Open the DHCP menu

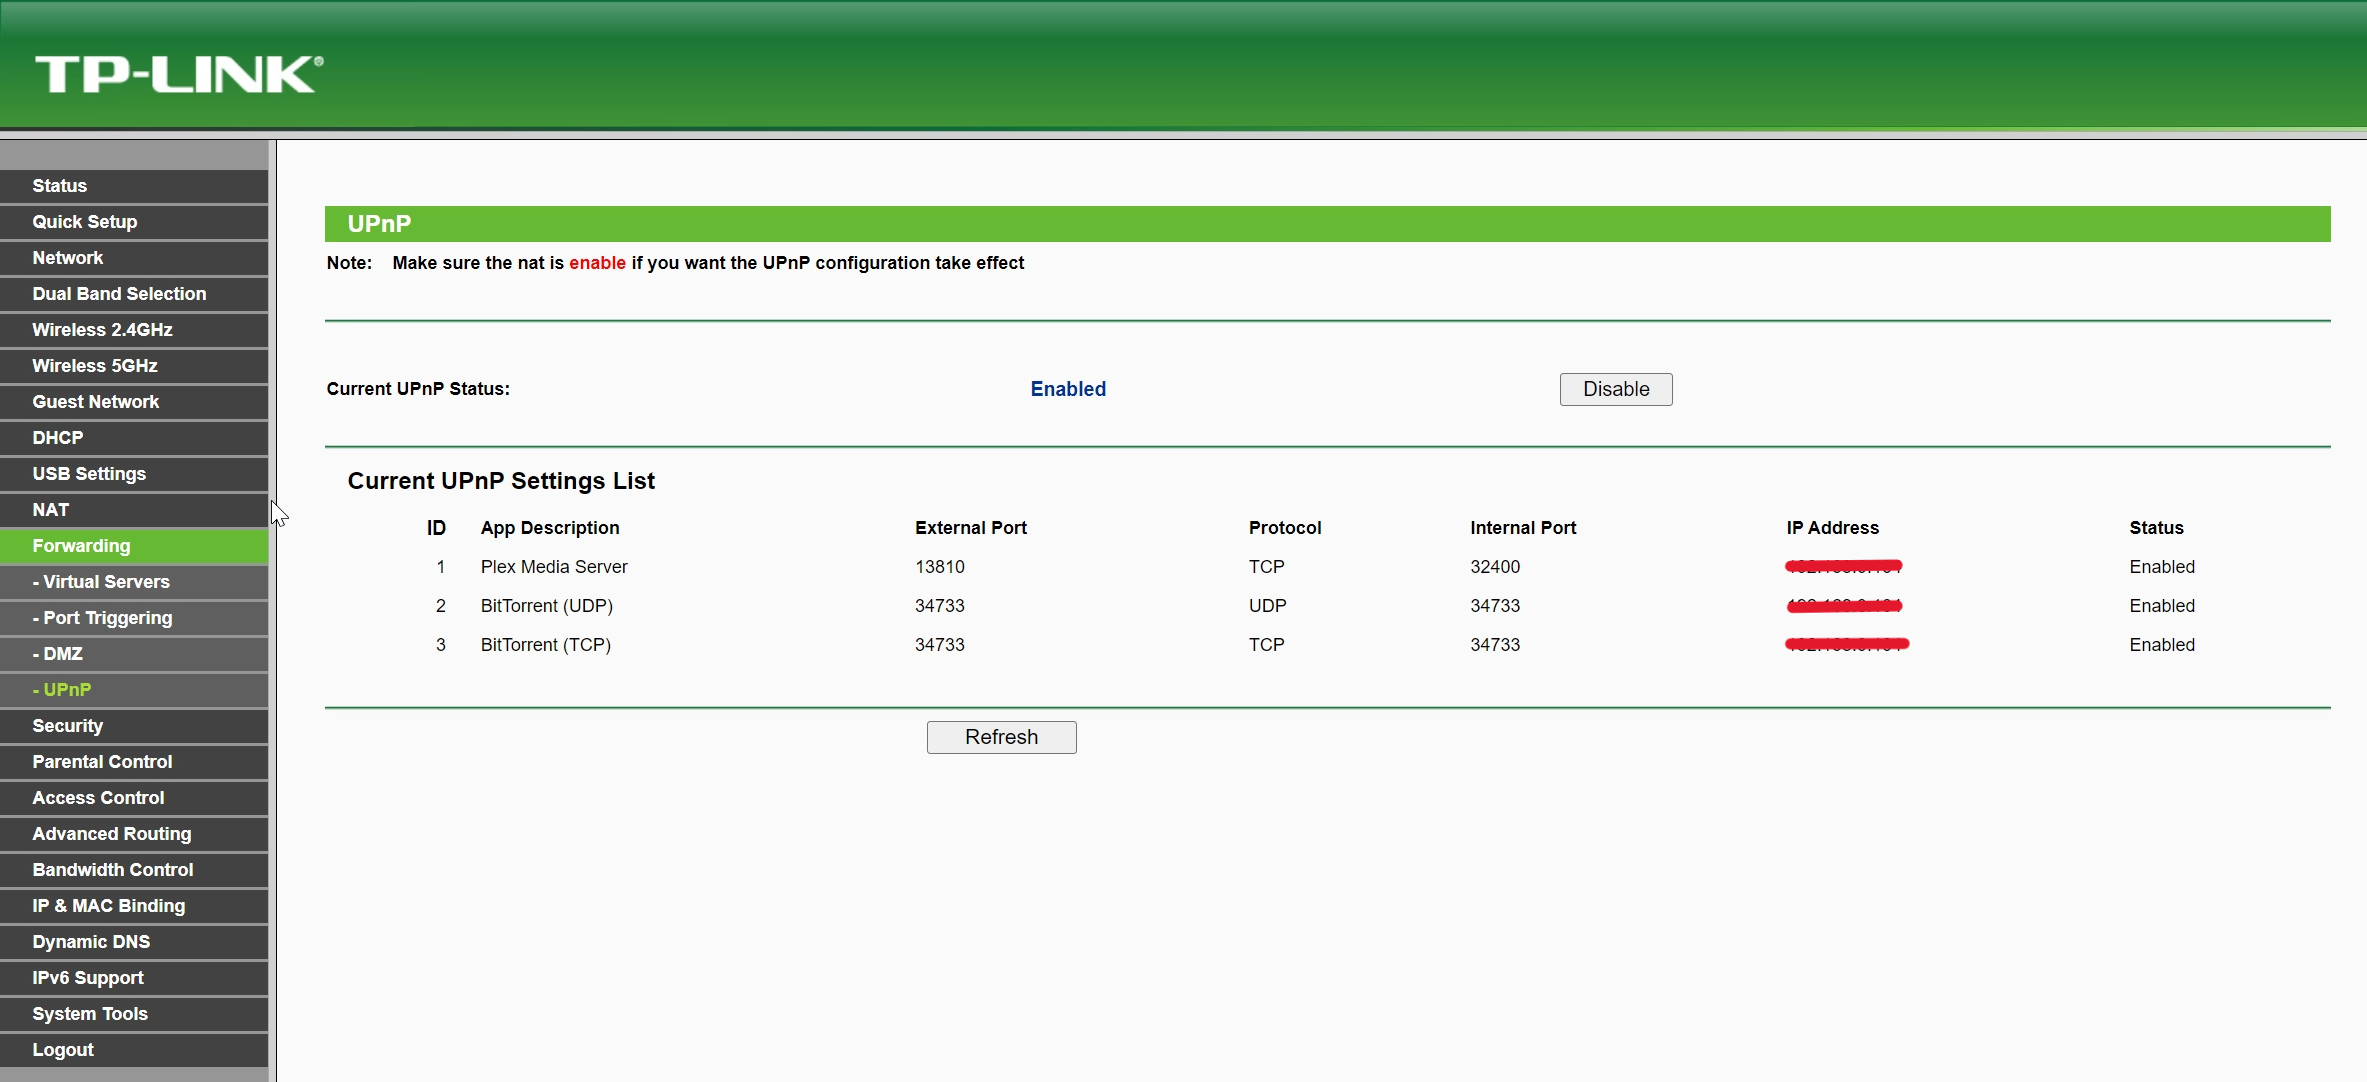coord(134,438)
